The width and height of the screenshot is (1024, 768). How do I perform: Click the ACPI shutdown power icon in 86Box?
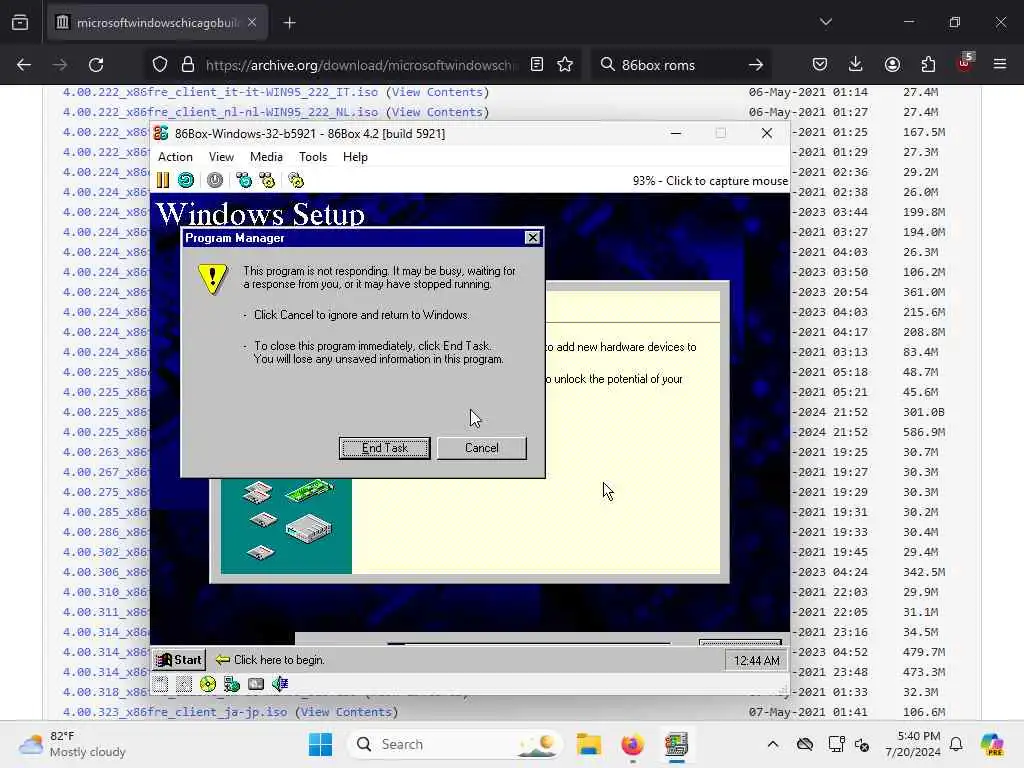[x=215, y=180]
